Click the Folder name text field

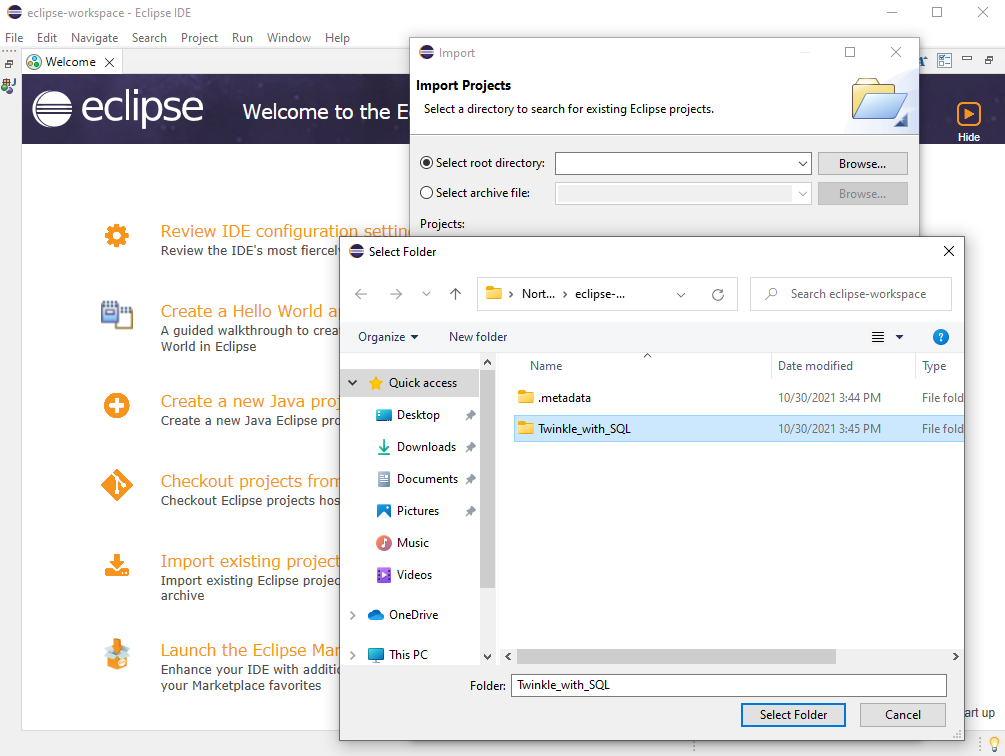(x=728, y=686)
